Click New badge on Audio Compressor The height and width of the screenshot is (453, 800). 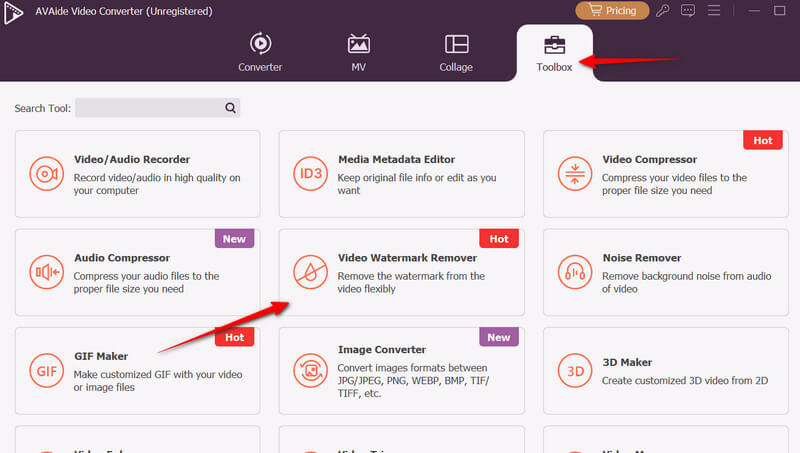click(234, 238)
